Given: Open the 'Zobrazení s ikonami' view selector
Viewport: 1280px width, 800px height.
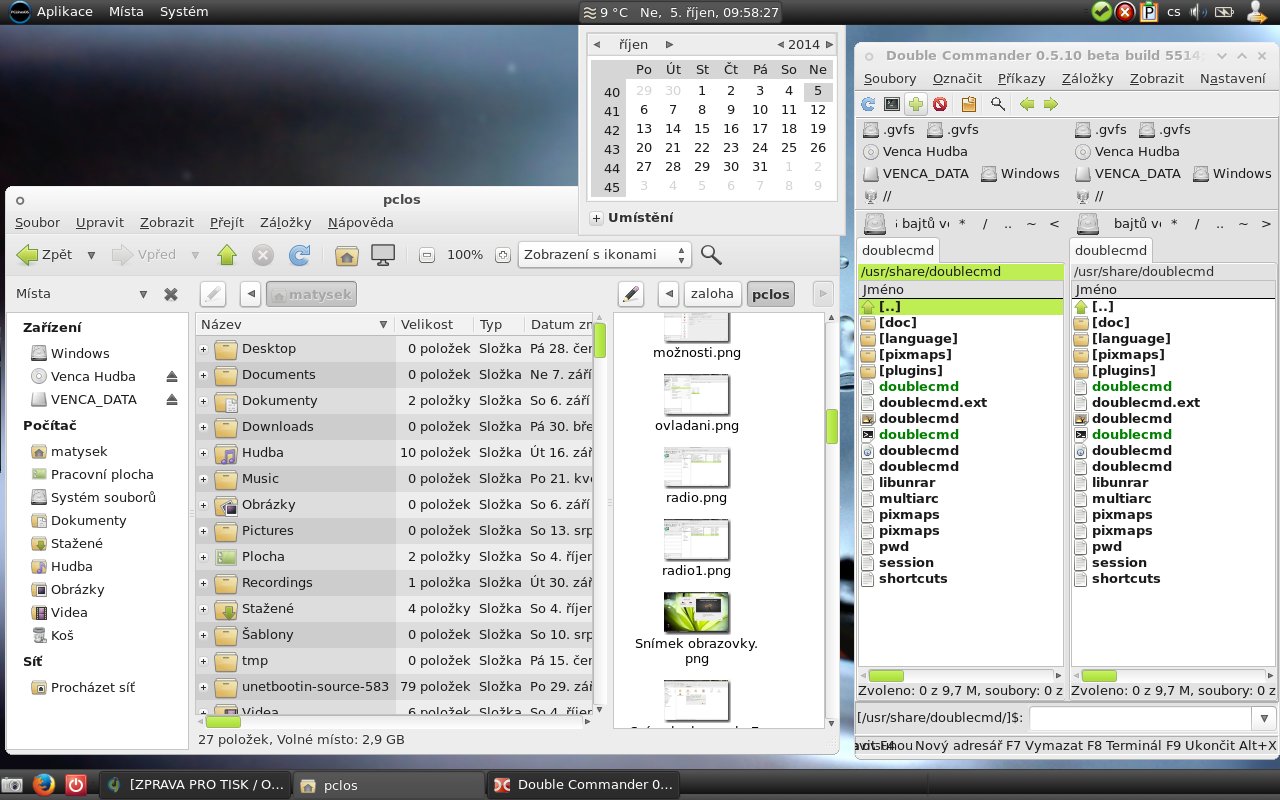Looking at the screenshot, I should 604,255.
